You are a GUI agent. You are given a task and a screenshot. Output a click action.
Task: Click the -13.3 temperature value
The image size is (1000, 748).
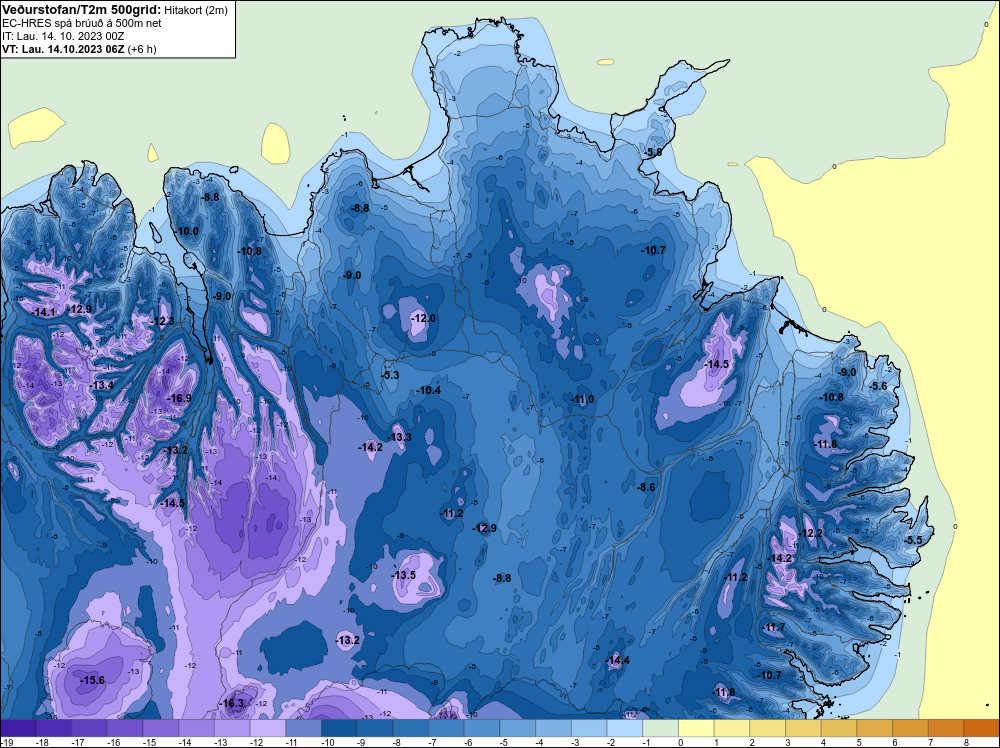pyautogui.click(x=401, y=437)
